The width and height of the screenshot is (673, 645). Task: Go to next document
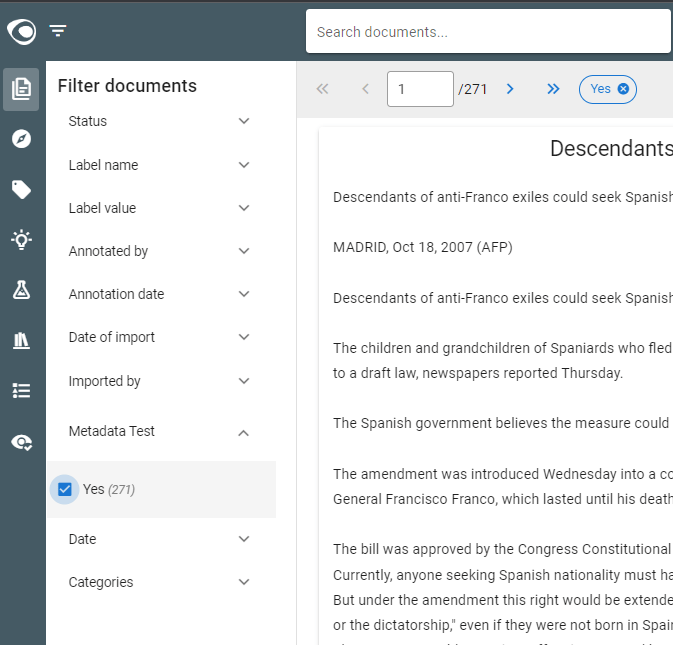510,89
